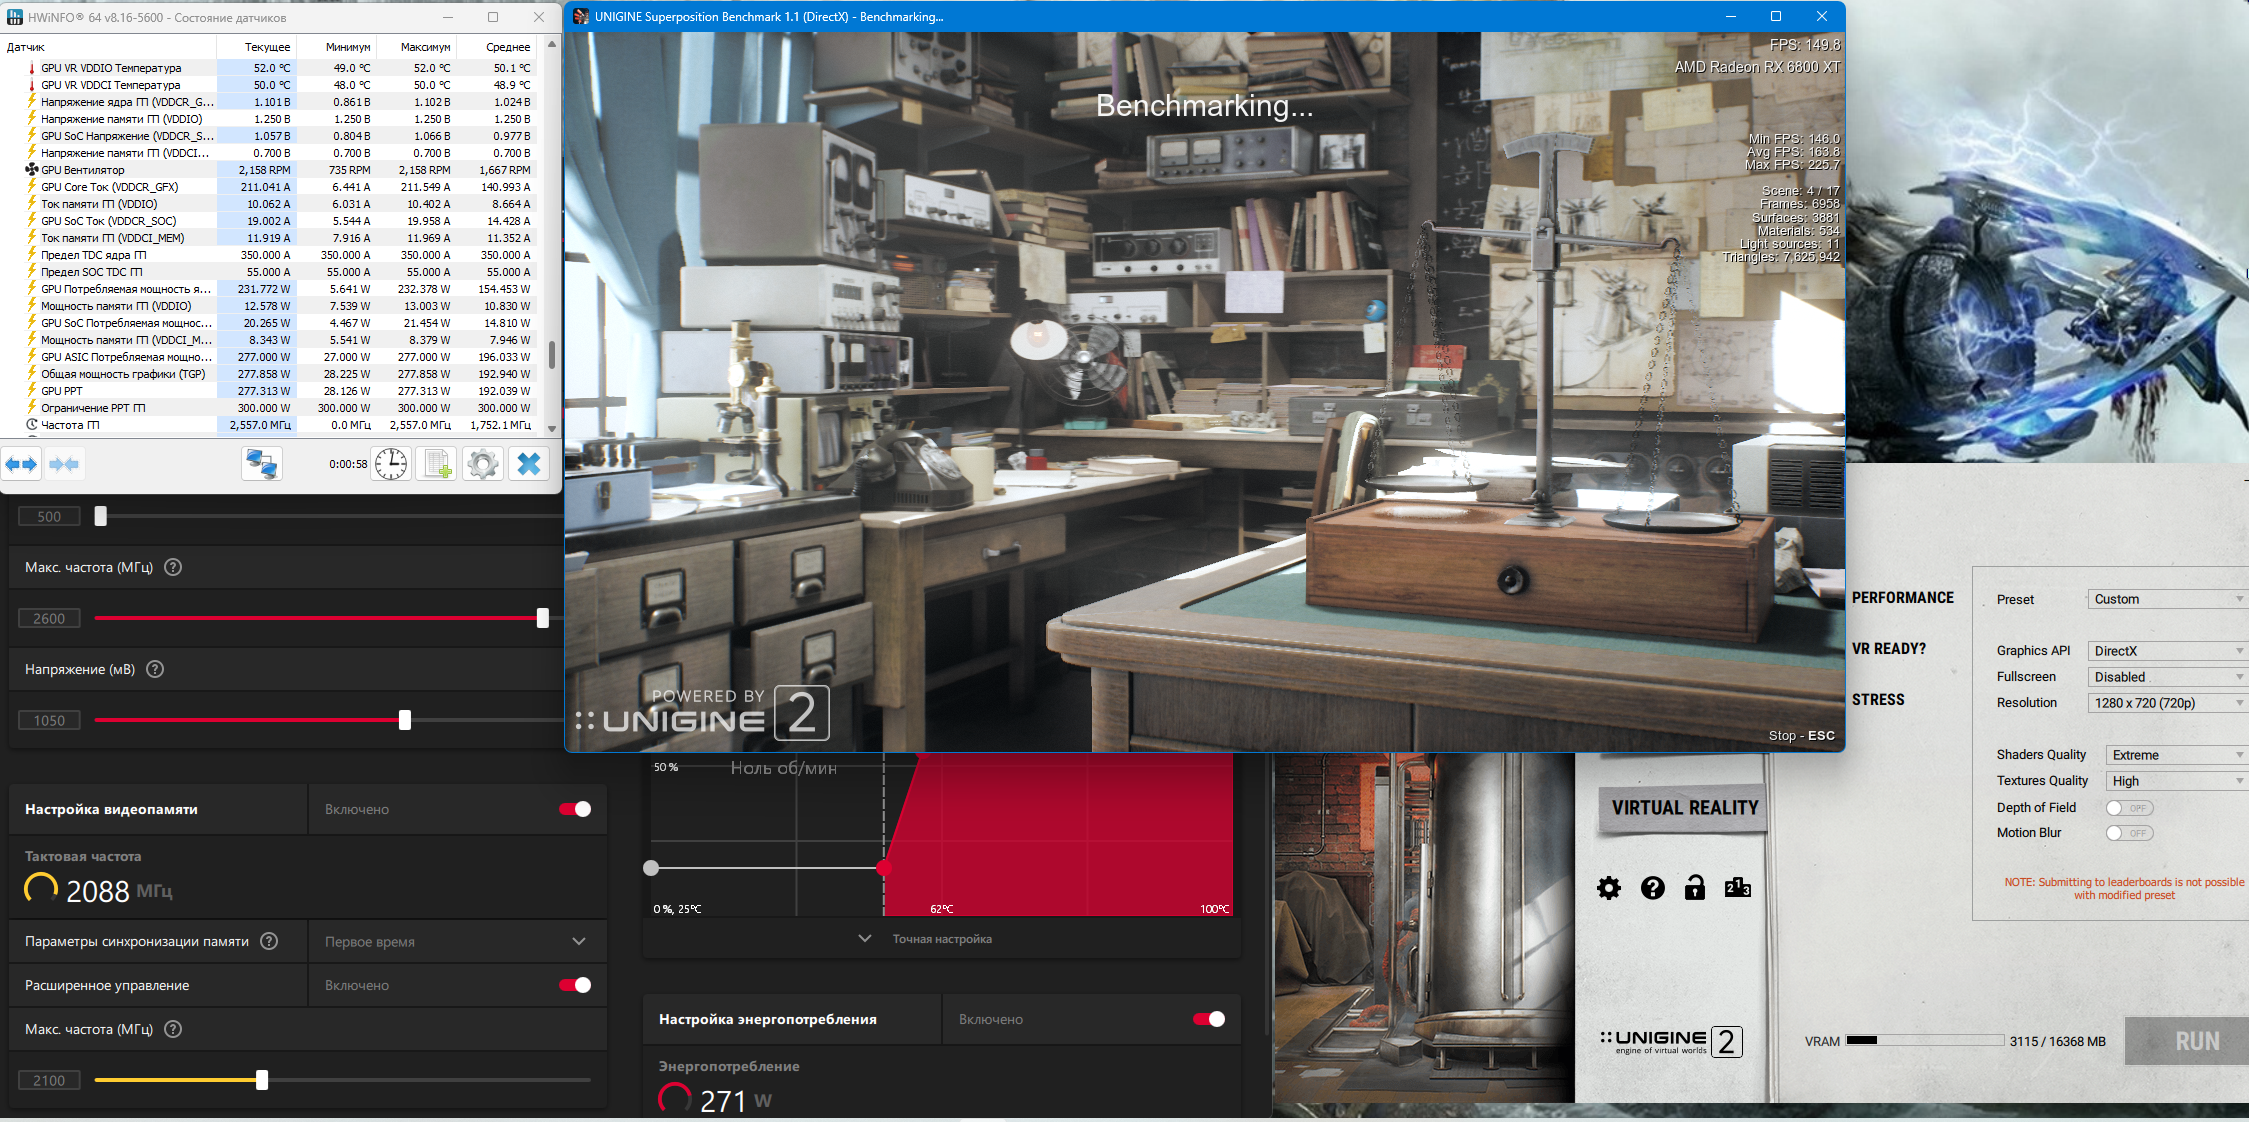Start logging with the sheet-plus icon
Viewport: 2249px width, 1122px height.
[x=437, y=464]
